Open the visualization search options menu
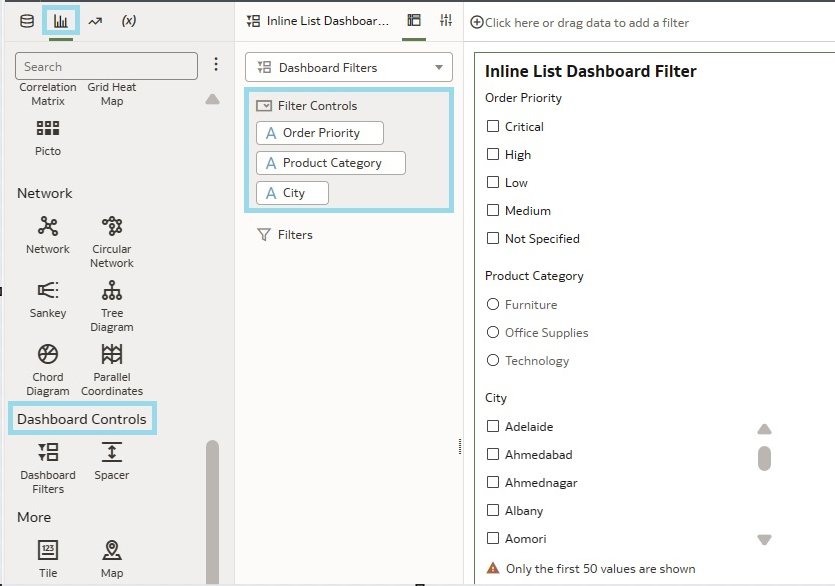 pyautogui.click(x=216, y=65)
